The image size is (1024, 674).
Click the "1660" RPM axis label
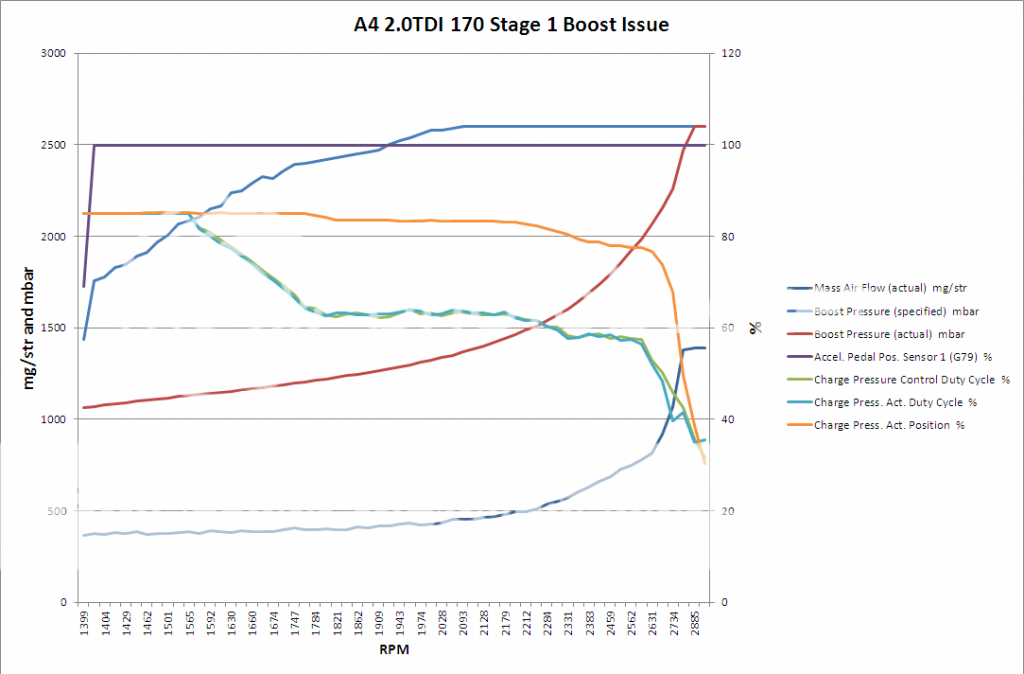[252, 624]
